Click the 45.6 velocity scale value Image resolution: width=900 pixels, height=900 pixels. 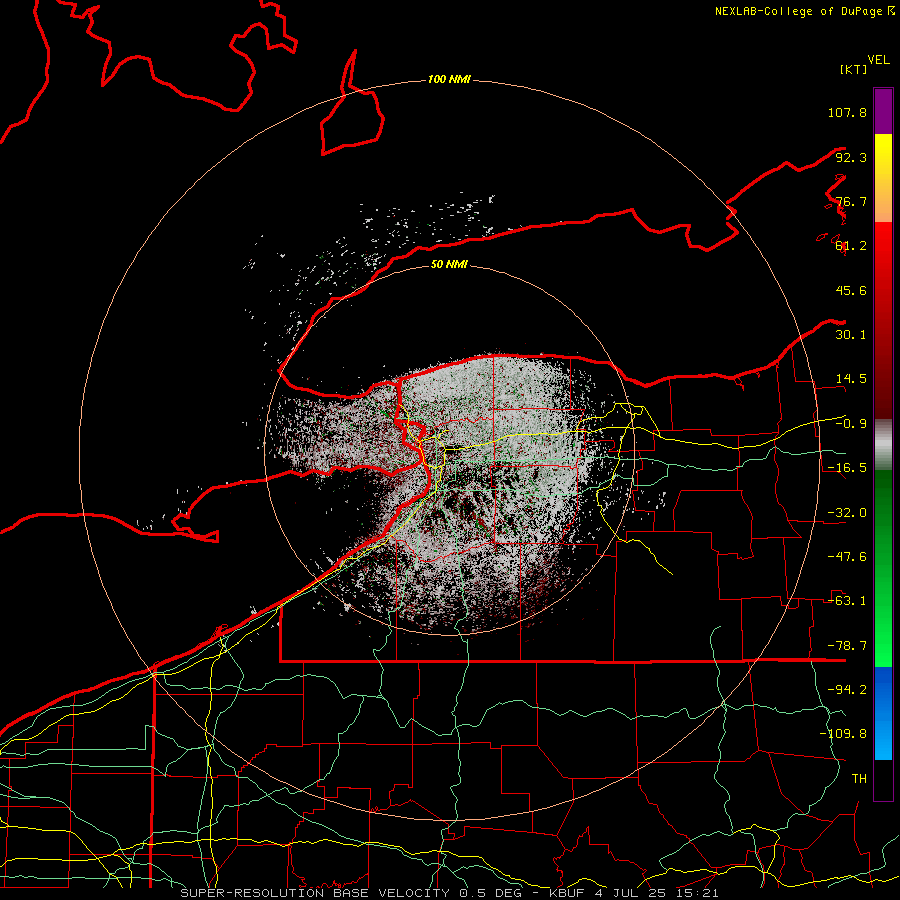[851, 290]
